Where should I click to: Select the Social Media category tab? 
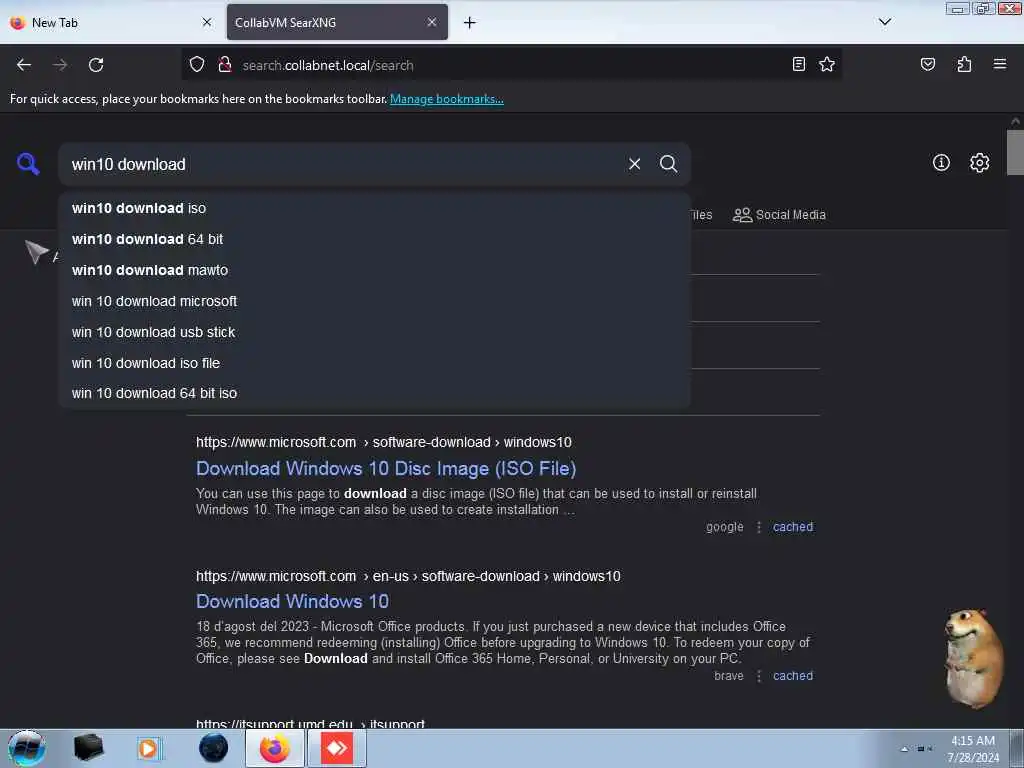click(x=779, y=215)
